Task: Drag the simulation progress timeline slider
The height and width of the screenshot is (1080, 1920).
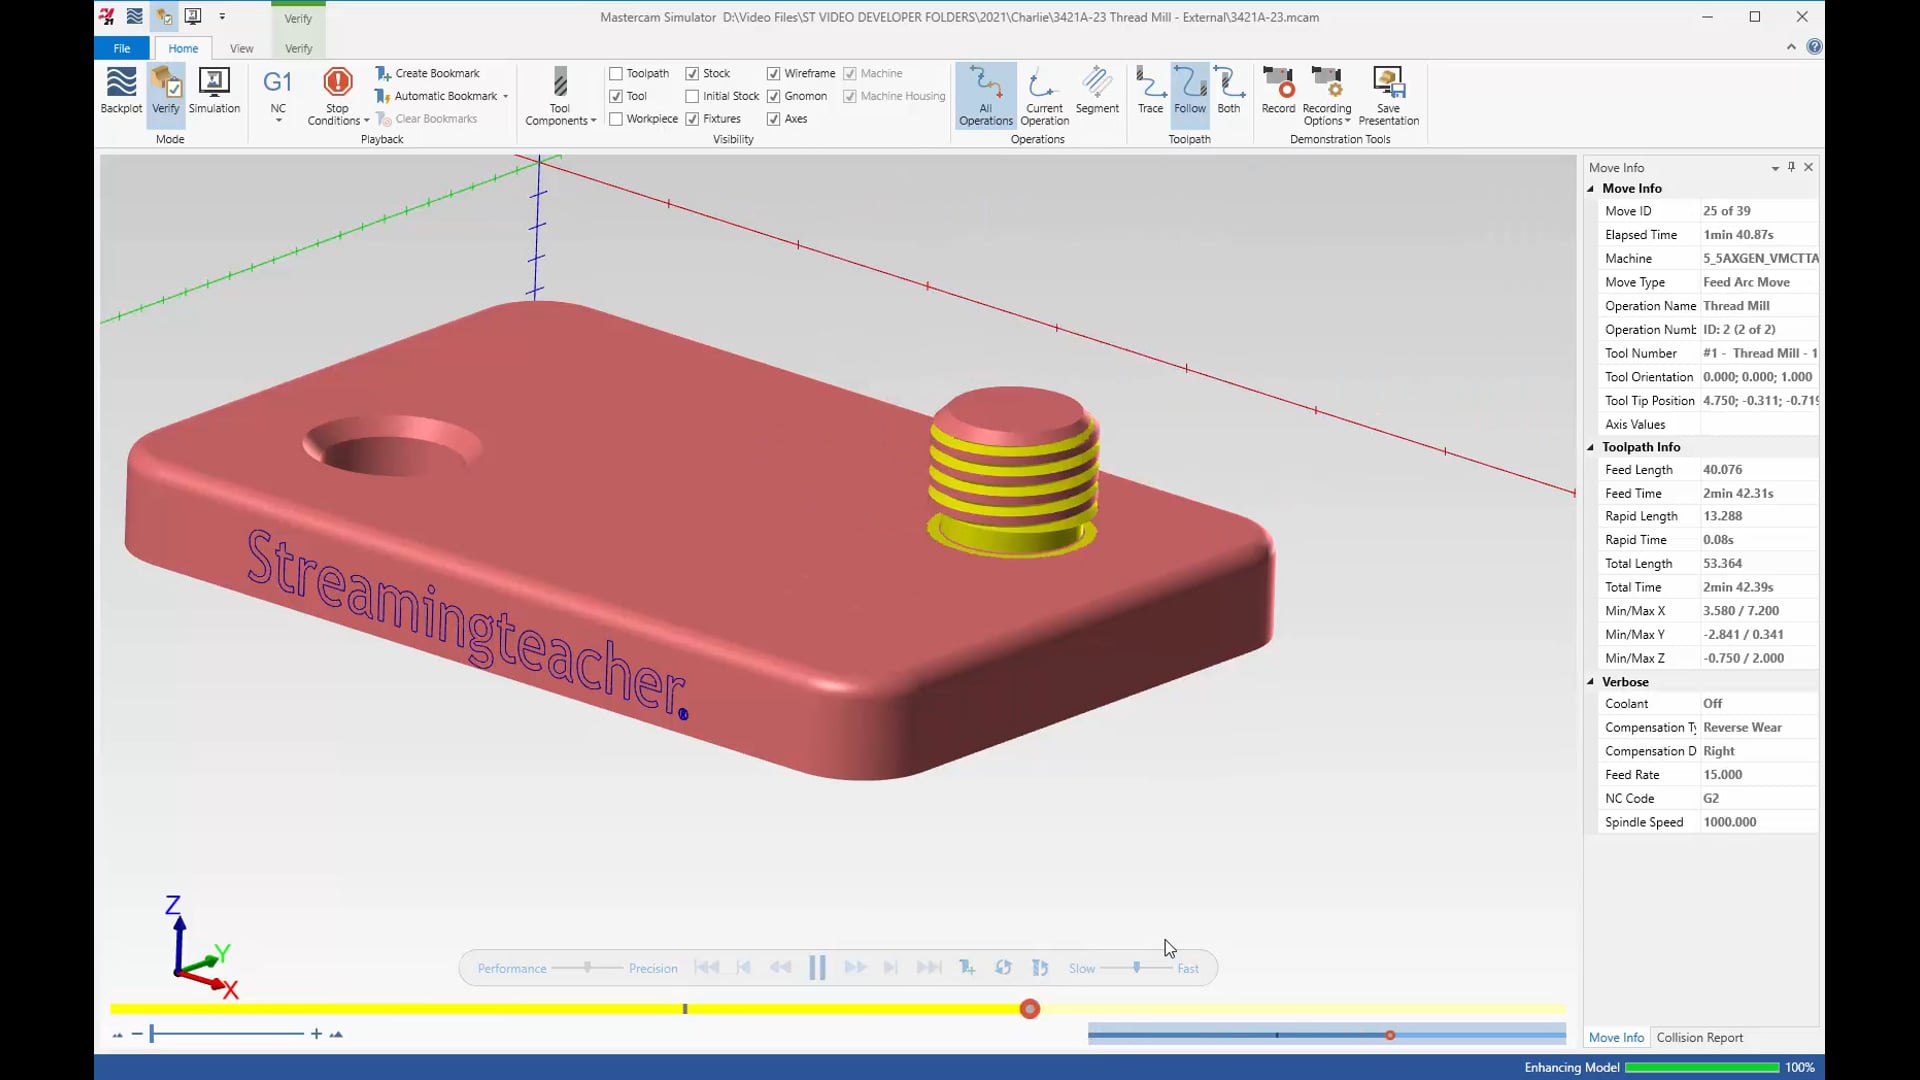Action: click(x=1027, y=1007)
